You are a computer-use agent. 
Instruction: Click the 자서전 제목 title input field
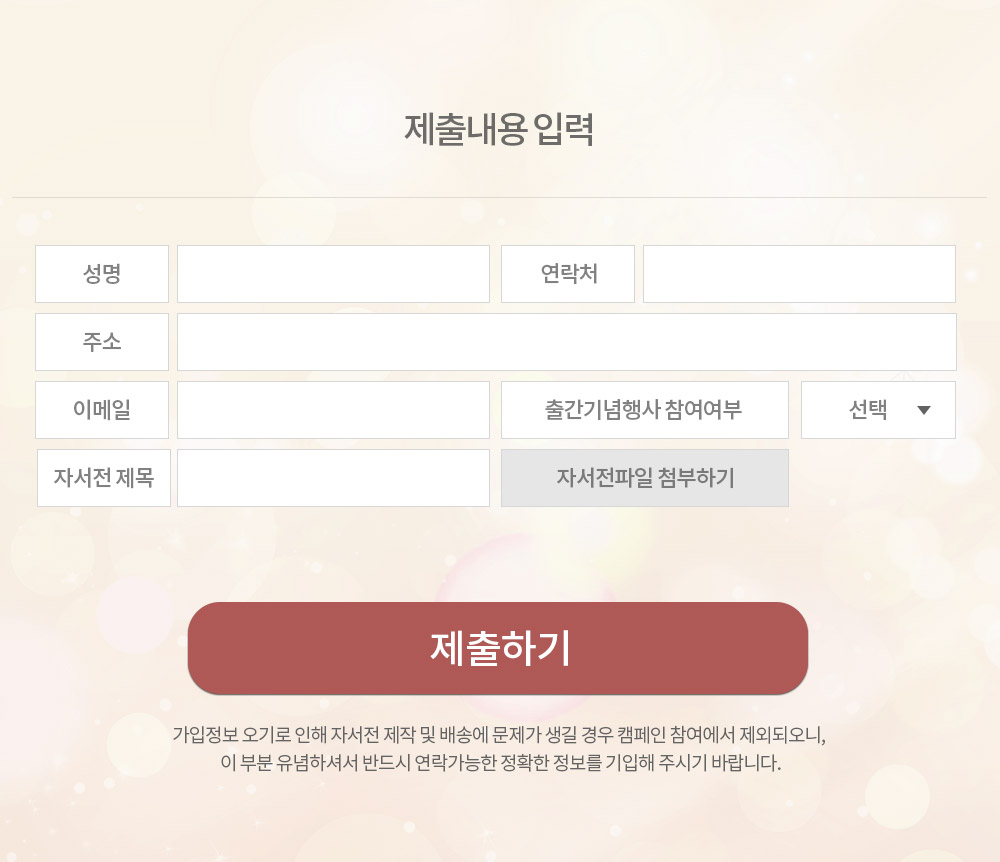pos(333,478)
